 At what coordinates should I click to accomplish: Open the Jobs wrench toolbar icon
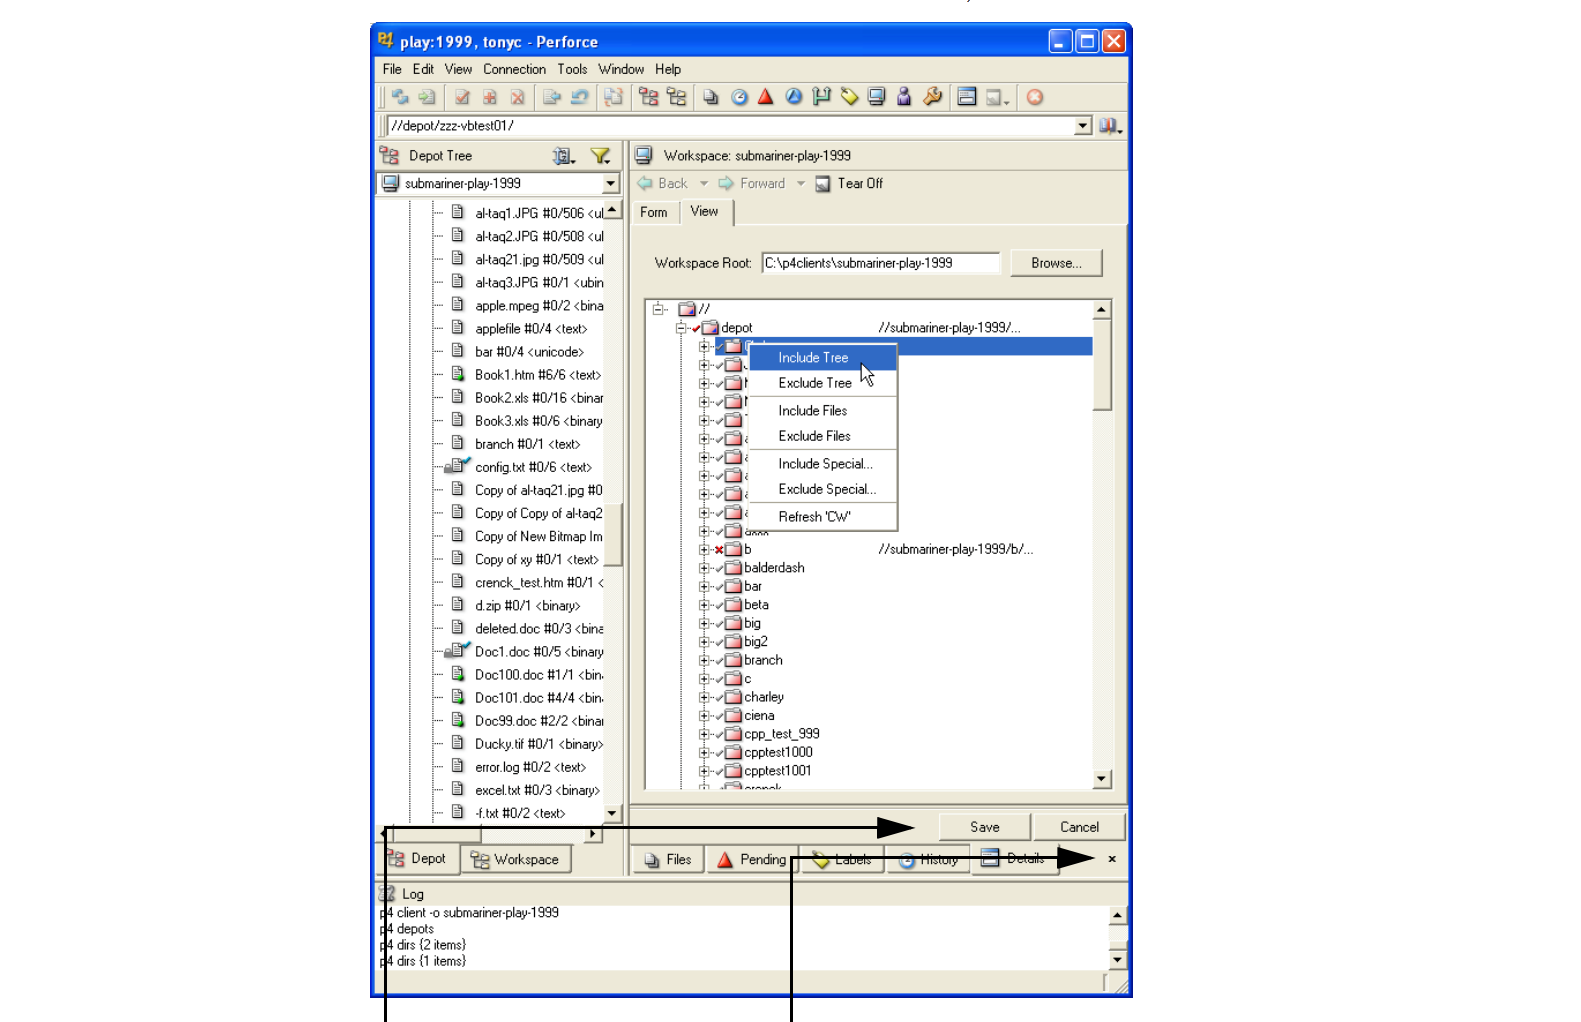[x=932, y=97]
